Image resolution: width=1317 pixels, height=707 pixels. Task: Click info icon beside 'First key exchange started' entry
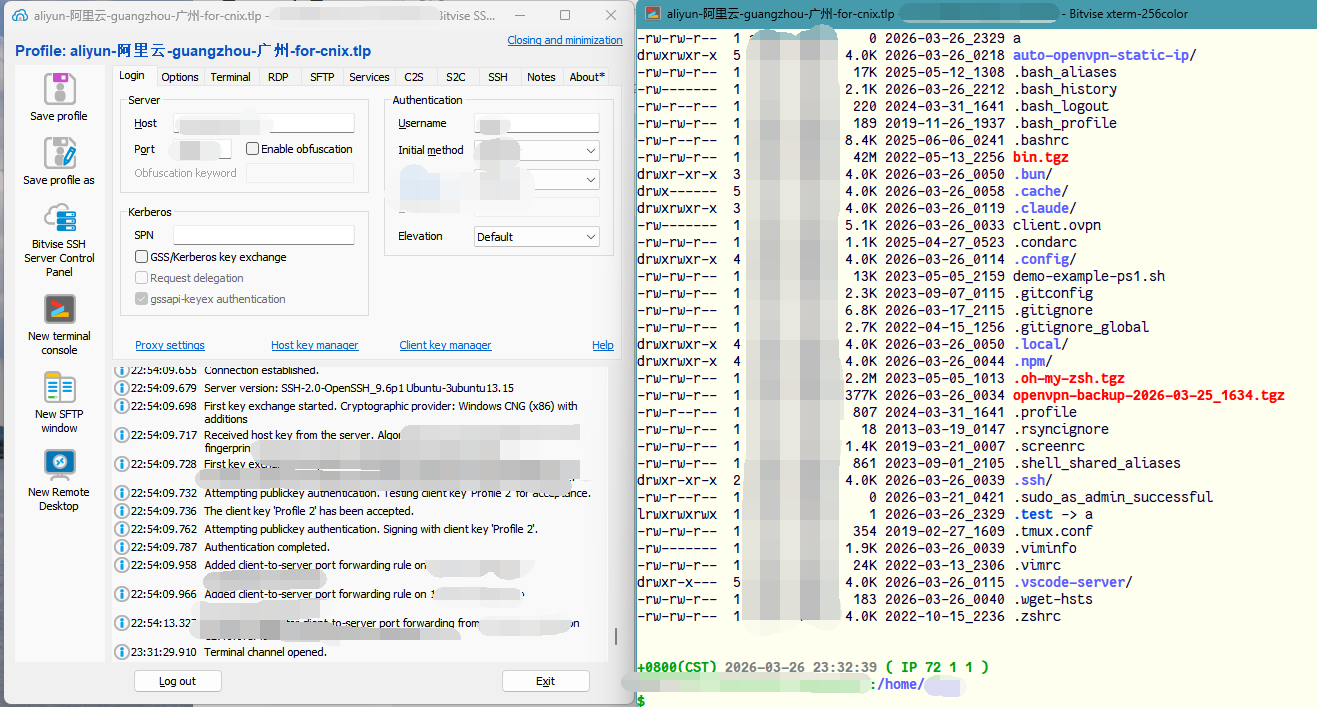122,406
